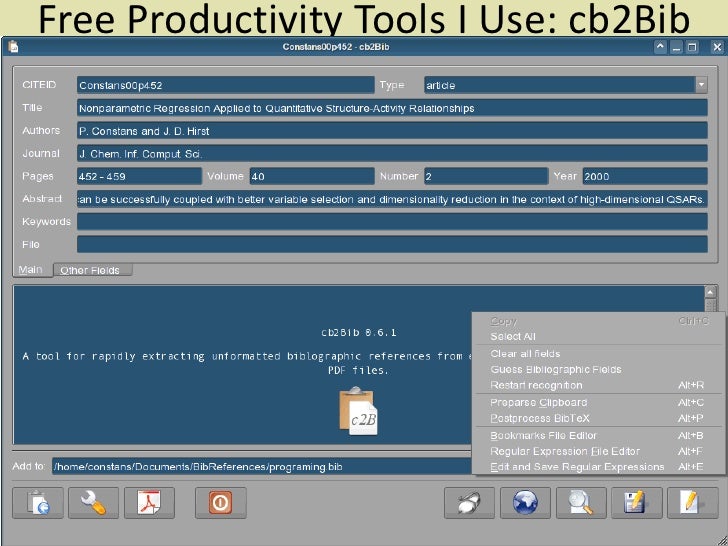This screenshot has width=728, height=546.
Task: Click the empty File field
Action: [x=392, y=245]
